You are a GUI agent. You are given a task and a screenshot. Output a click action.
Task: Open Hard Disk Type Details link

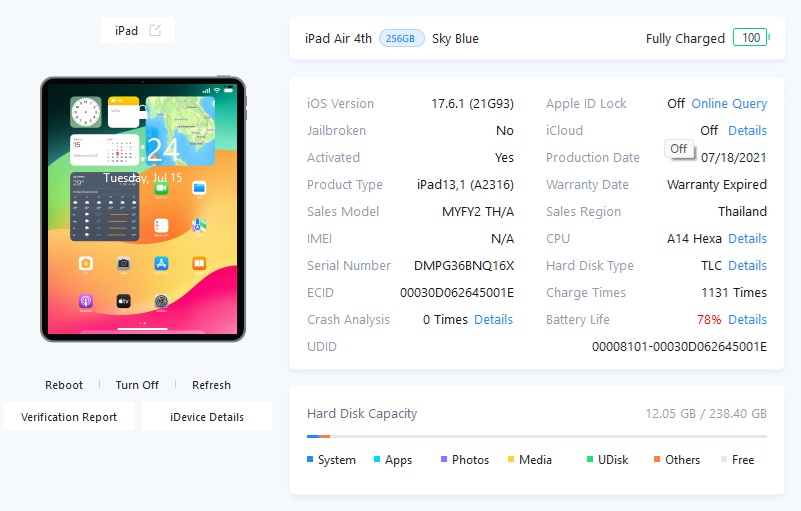click(x=747, y=266)
